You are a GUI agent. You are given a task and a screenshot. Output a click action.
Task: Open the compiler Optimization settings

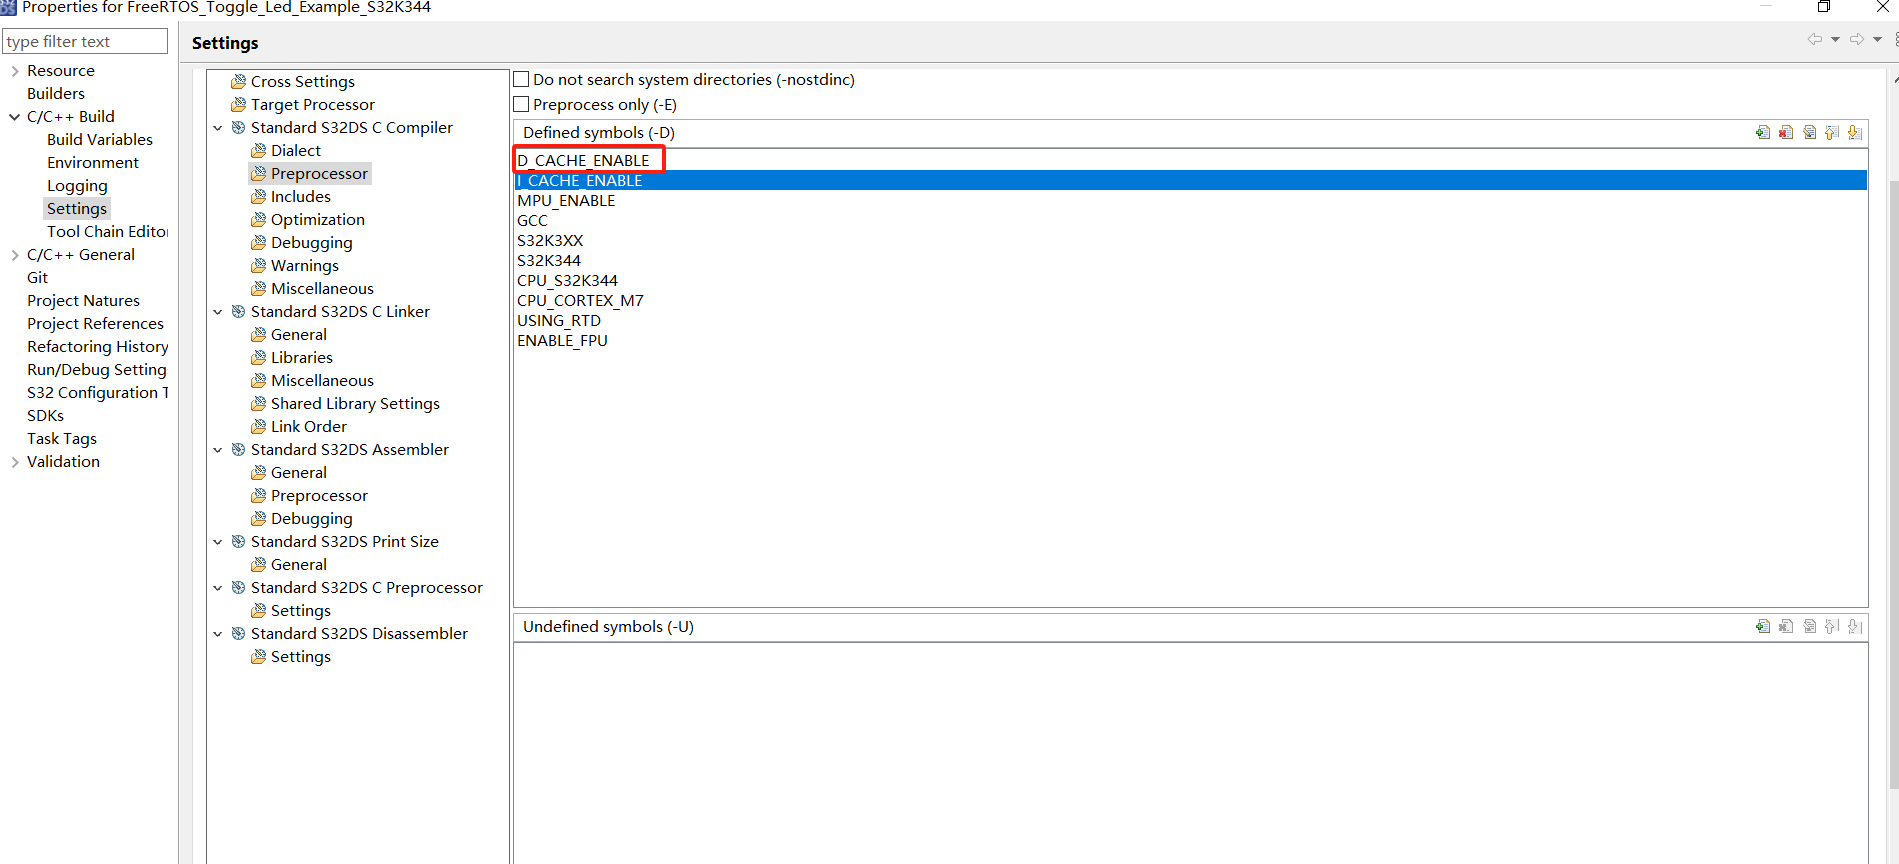coord(317,219)
